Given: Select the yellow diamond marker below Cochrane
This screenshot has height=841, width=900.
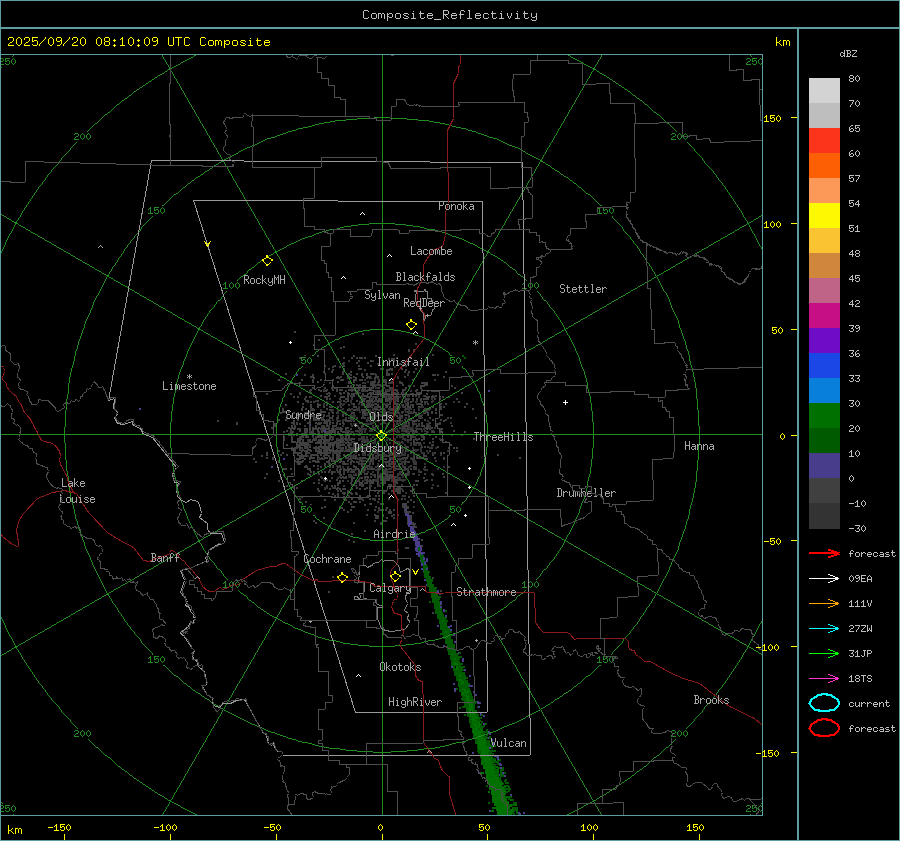Looking at the screenshot, I should (x=342, y=578).
